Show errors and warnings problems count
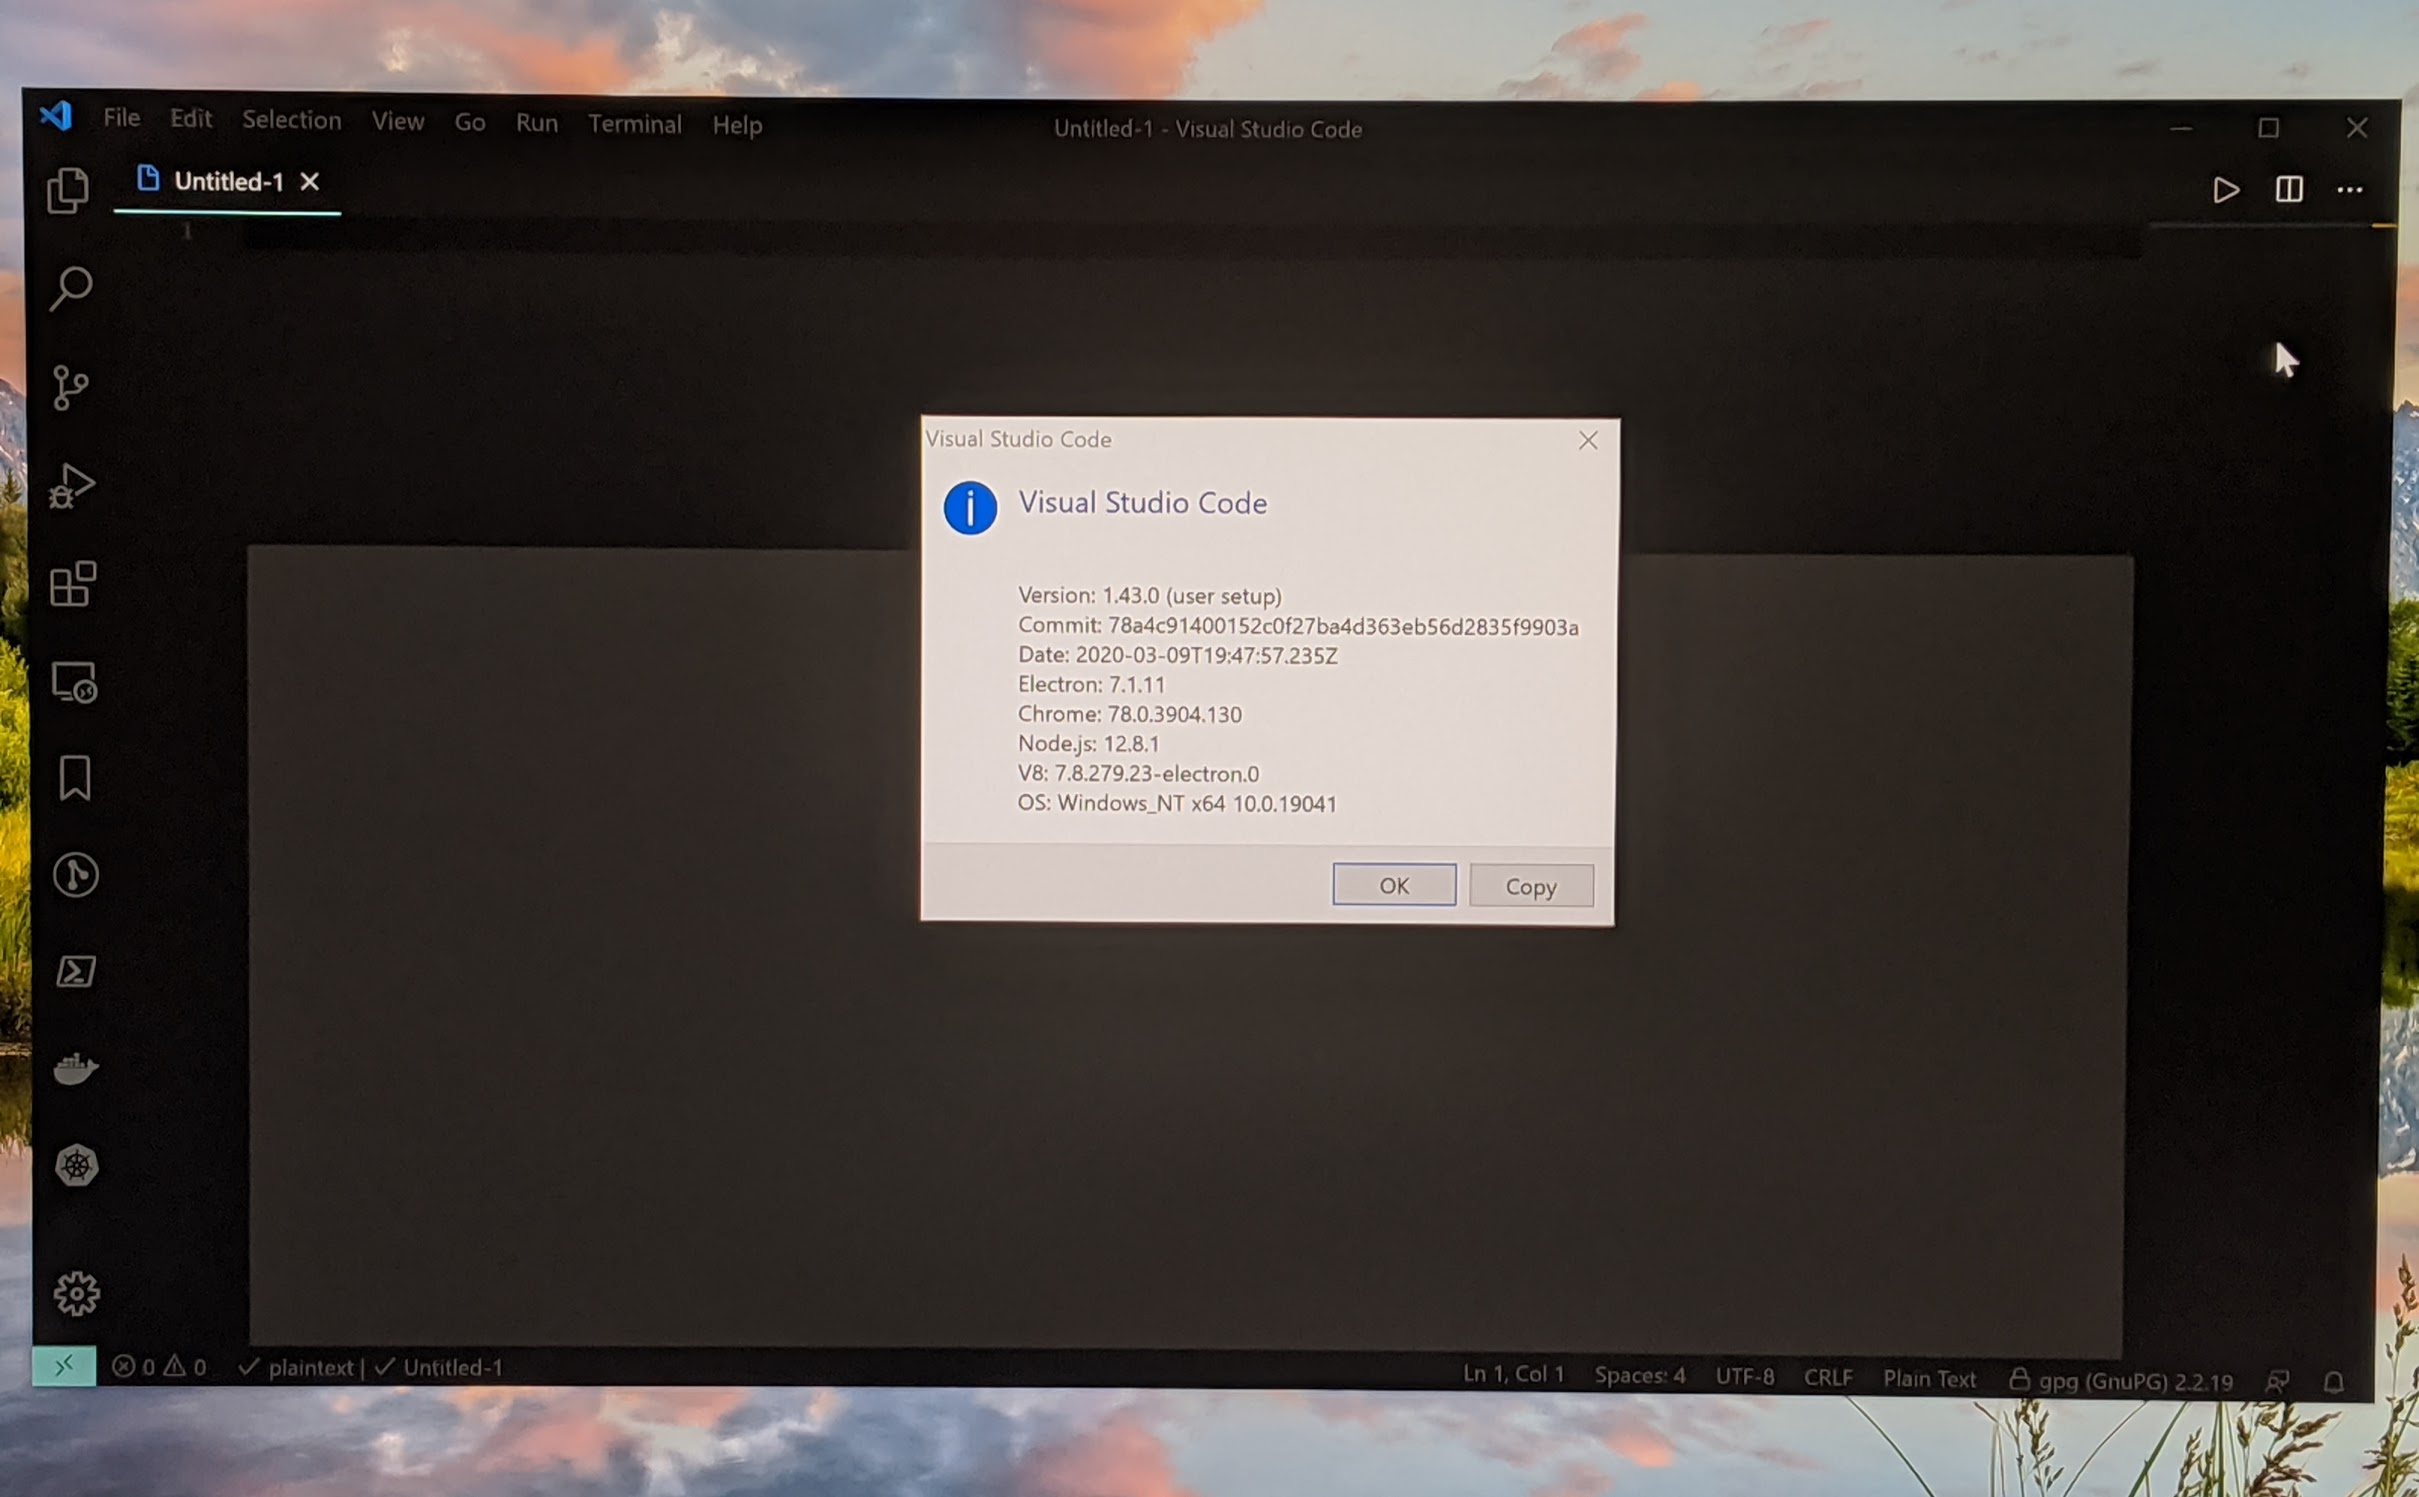Viewport: 2419px width, 1497px height. (159, 1367)
